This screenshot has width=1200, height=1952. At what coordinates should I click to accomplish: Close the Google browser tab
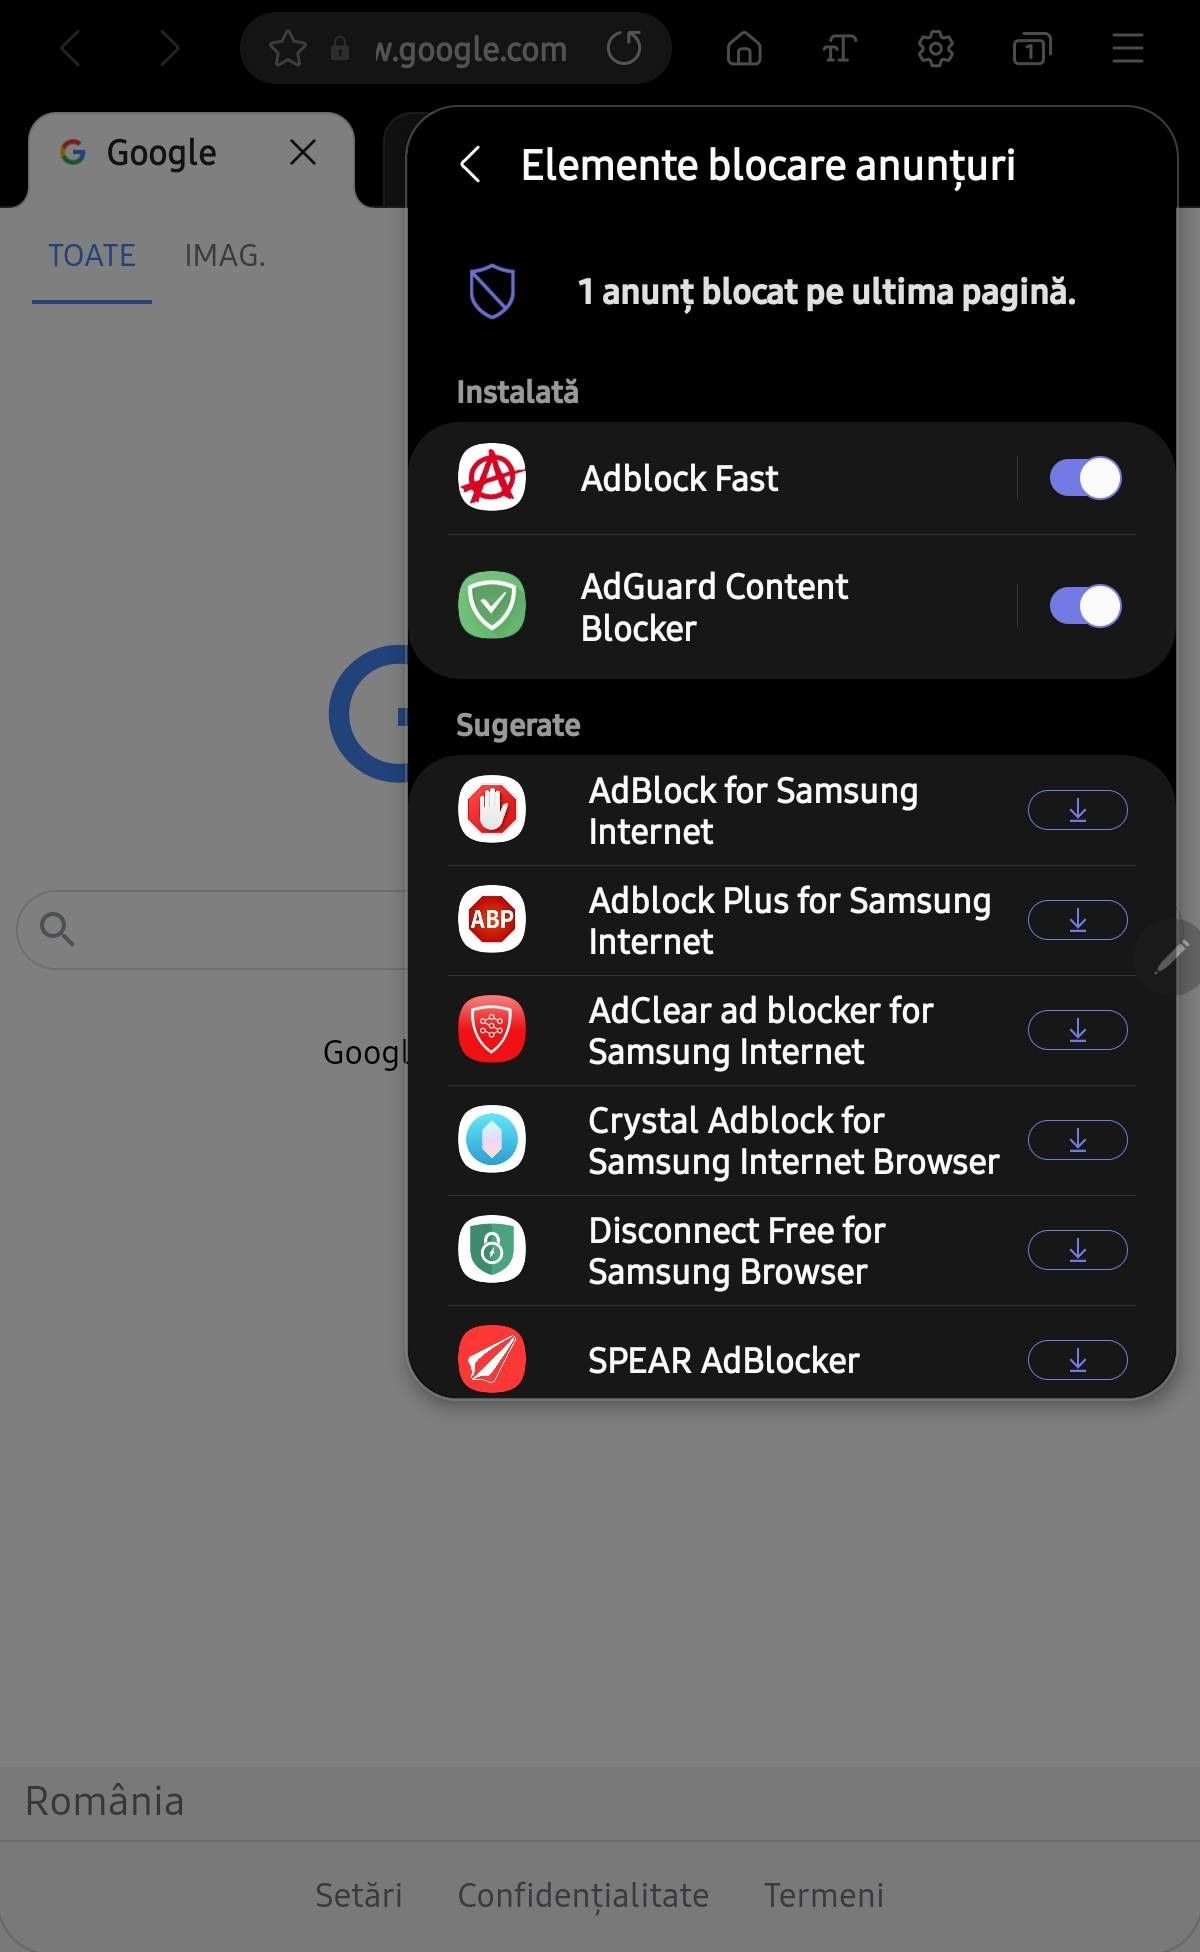click(x=302, y=152)
